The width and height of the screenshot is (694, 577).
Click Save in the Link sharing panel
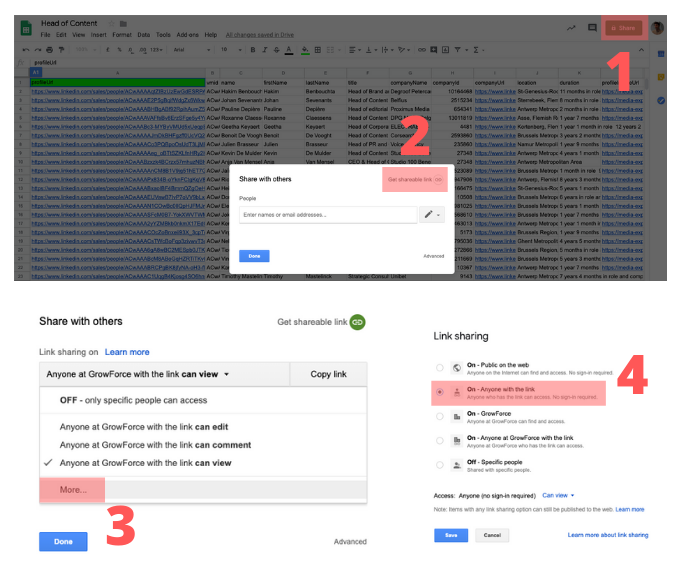pos(451,535)
